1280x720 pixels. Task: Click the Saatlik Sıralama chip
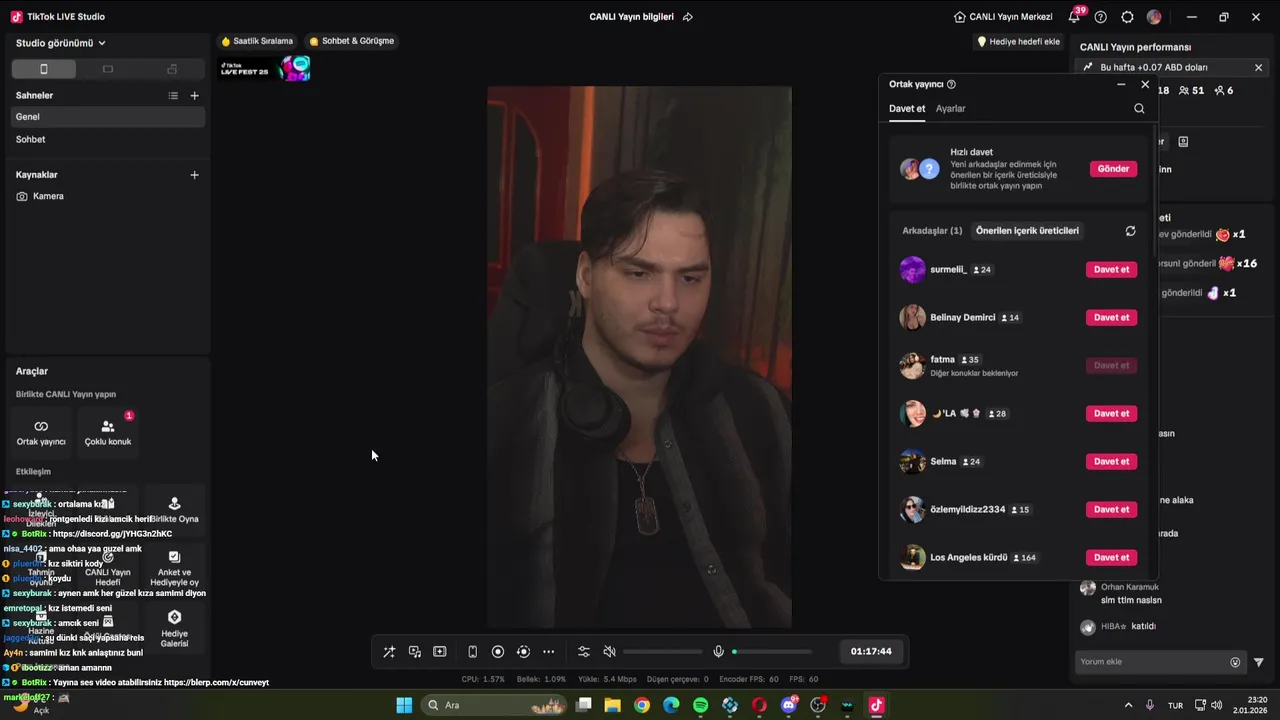pos(257,41)
